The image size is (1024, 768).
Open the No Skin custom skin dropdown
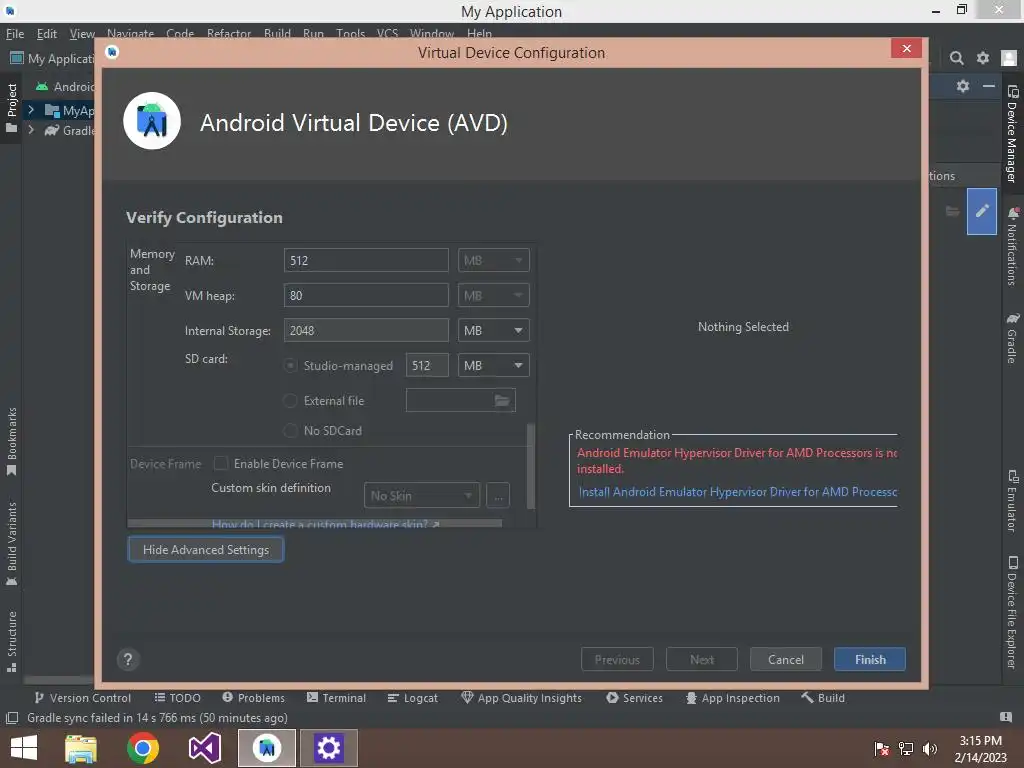tap(422, 496)
